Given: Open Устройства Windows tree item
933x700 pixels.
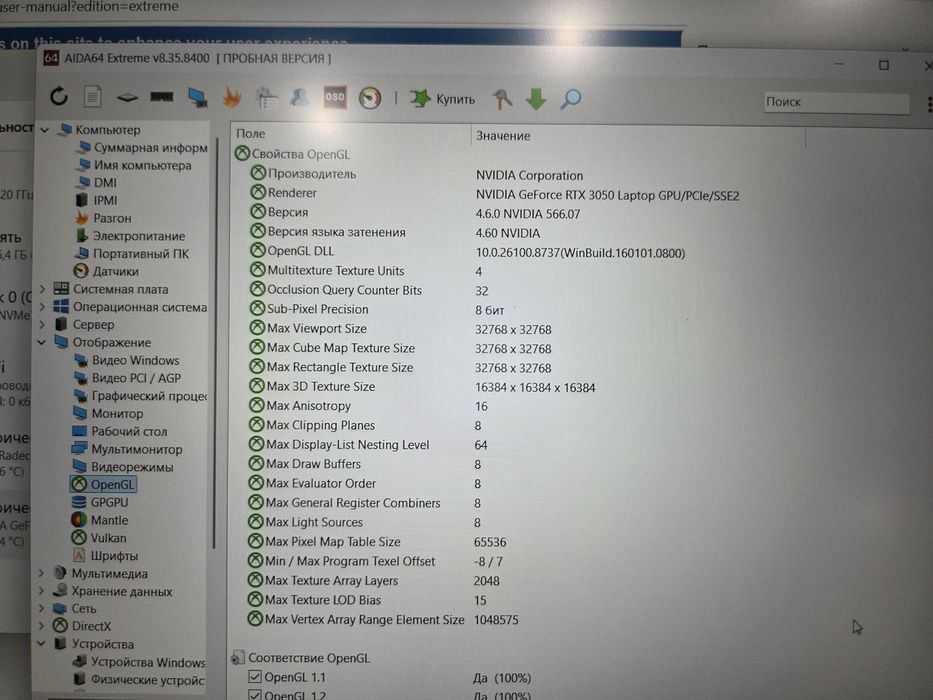Looking at the screenshot, I should pos(138,662).
